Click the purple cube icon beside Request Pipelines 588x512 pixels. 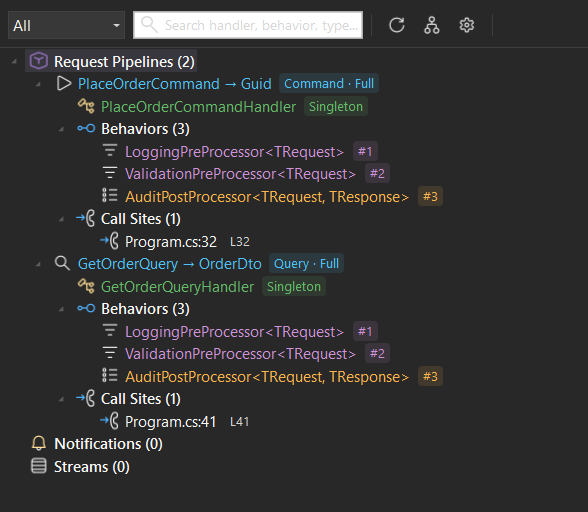39,61
